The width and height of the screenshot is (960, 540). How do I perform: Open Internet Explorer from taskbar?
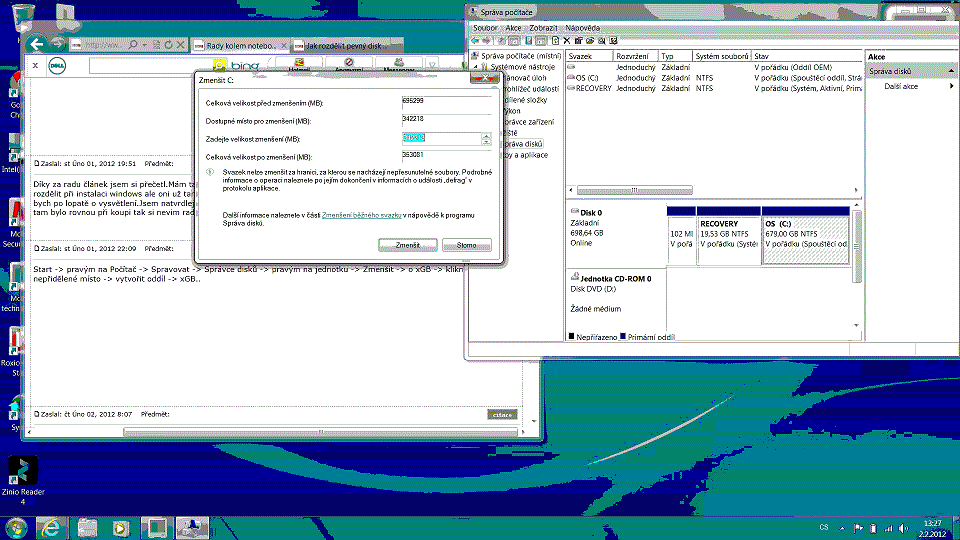pyautogui.click(x=51, y=528)
